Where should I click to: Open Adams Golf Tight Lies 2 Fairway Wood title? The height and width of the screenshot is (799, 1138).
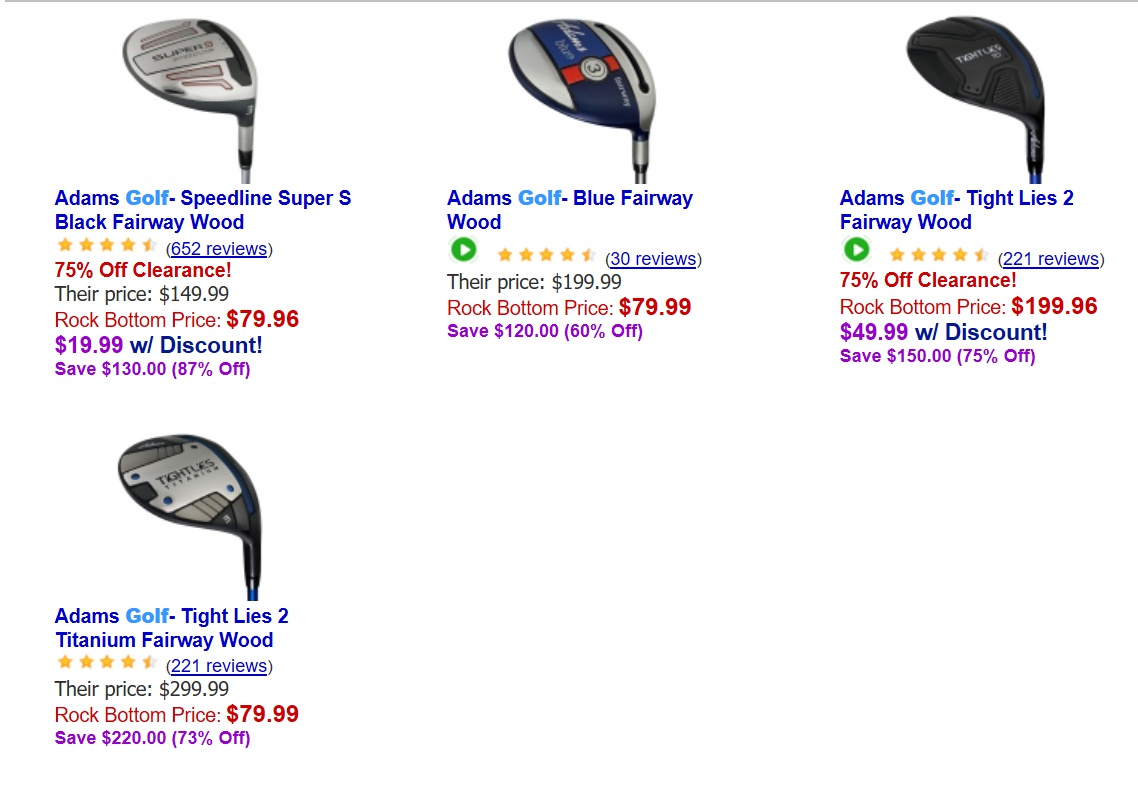[956, 210]
